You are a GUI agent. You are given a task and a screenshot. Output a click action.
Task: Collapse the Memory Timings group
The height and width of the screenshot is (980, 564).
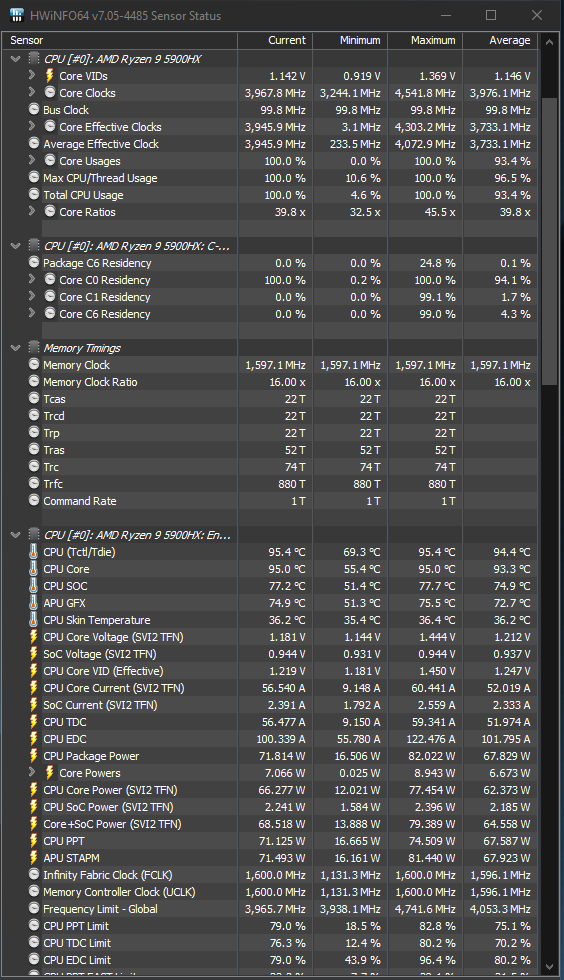coord(16,348)
